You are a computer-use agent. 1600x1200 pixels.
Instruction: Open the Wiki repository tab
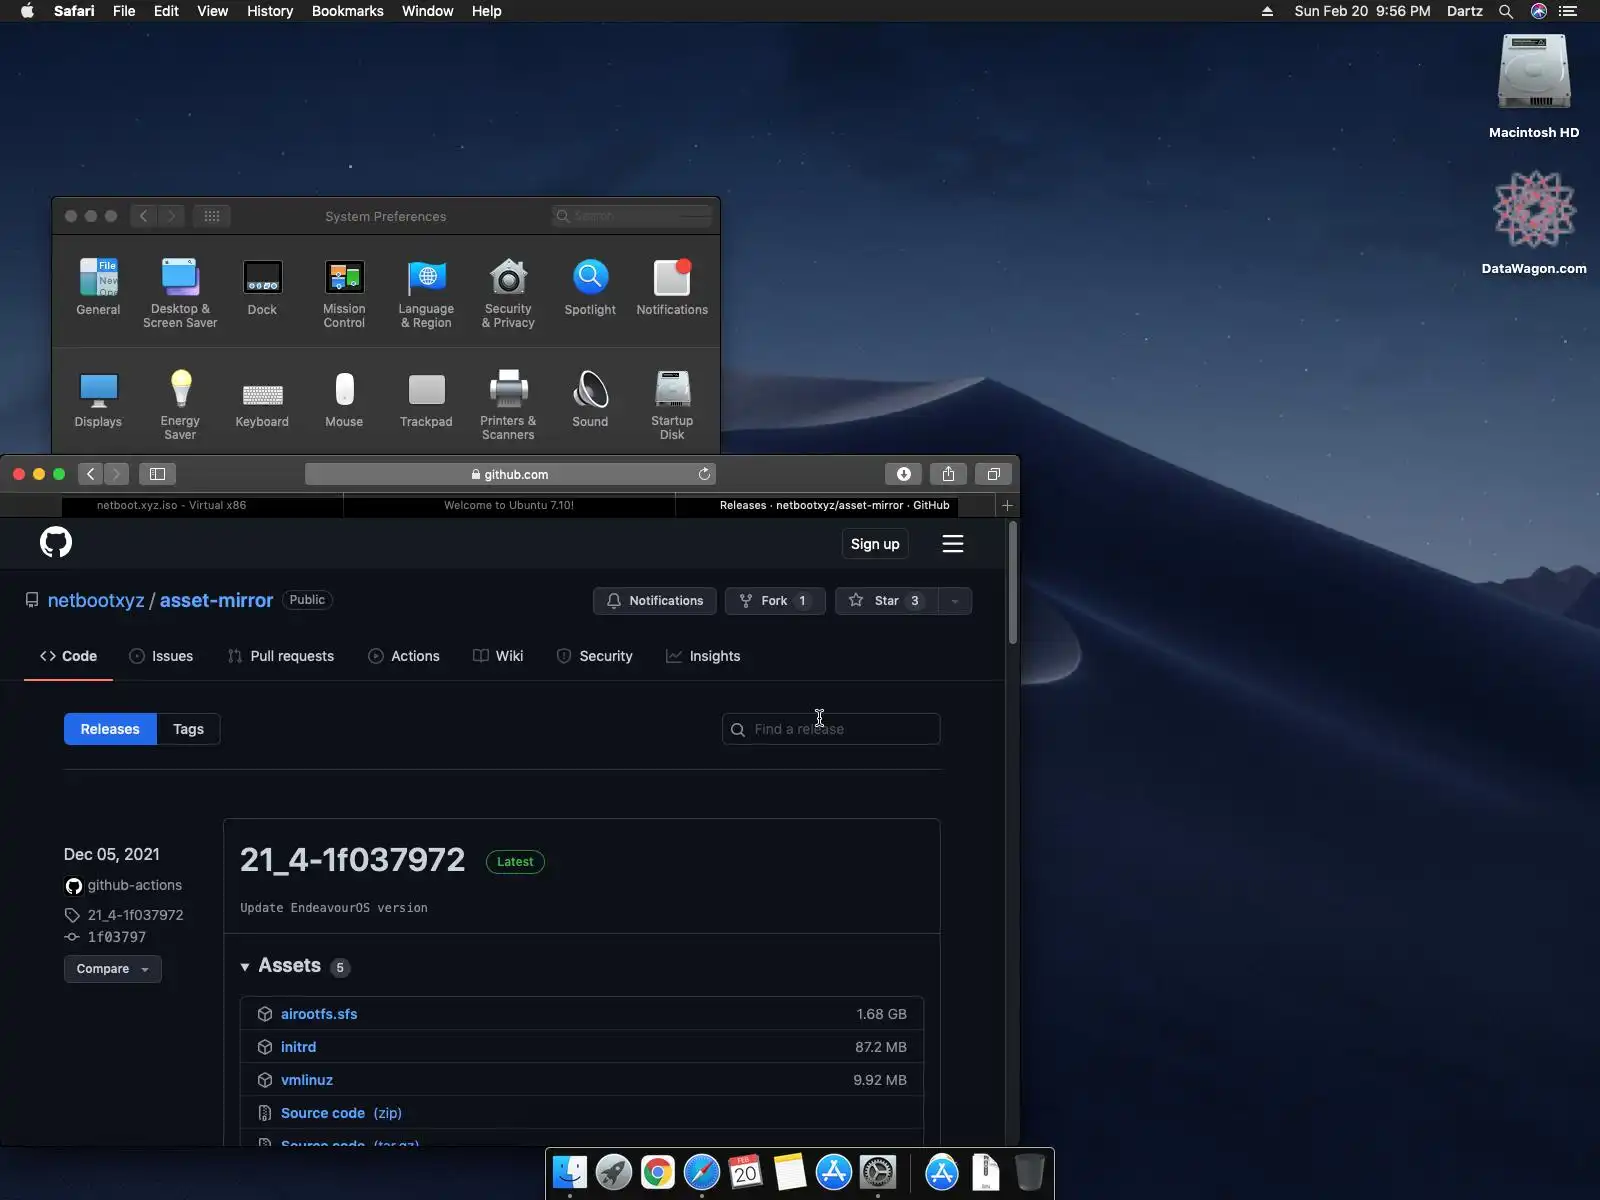498,656
